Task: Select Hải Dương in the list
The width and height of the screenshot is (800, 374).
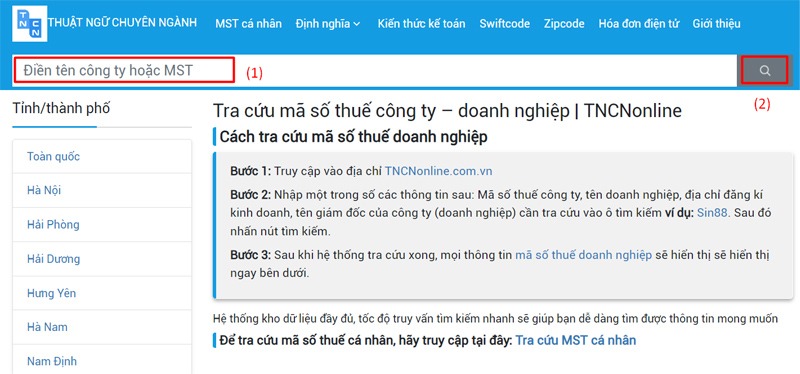Action: (102, 259)
